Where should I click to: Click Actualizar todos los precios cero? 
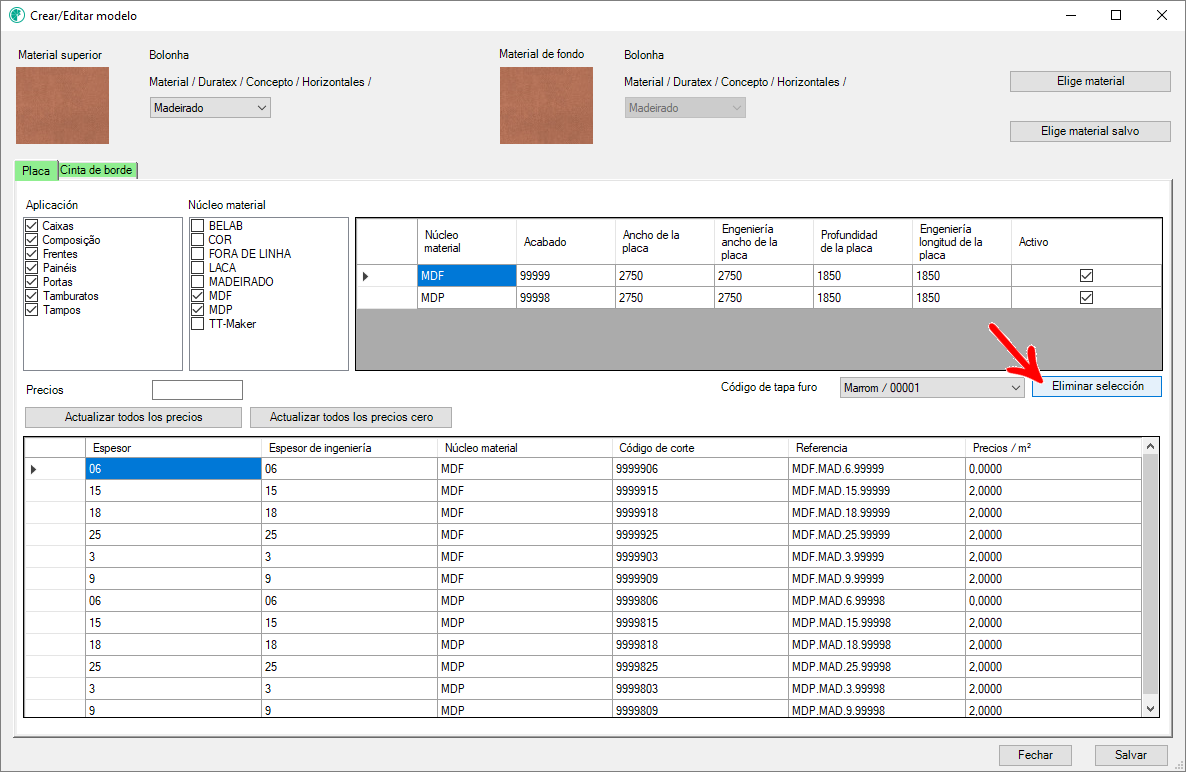click(350, 417)
